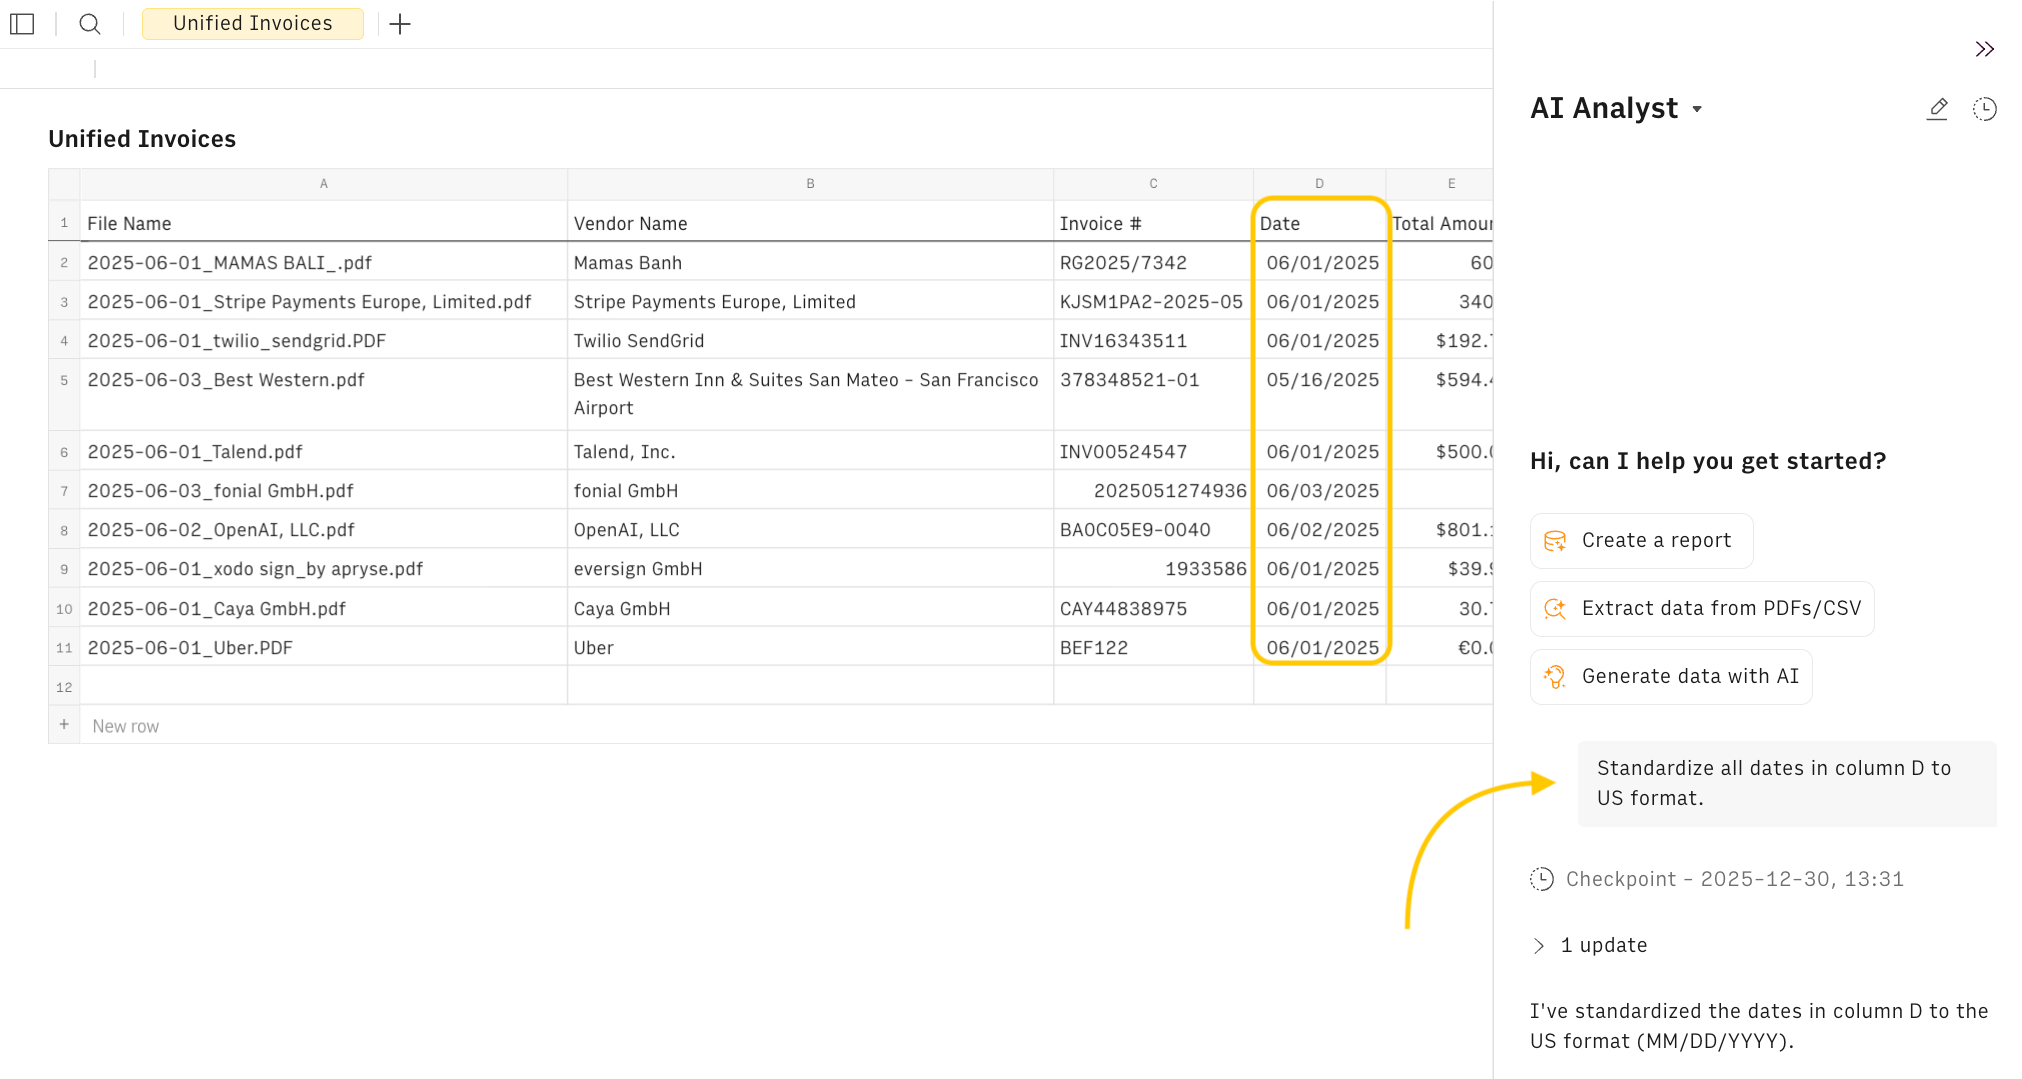Expand the 1 update disclosure chevron

[1539, 944]
